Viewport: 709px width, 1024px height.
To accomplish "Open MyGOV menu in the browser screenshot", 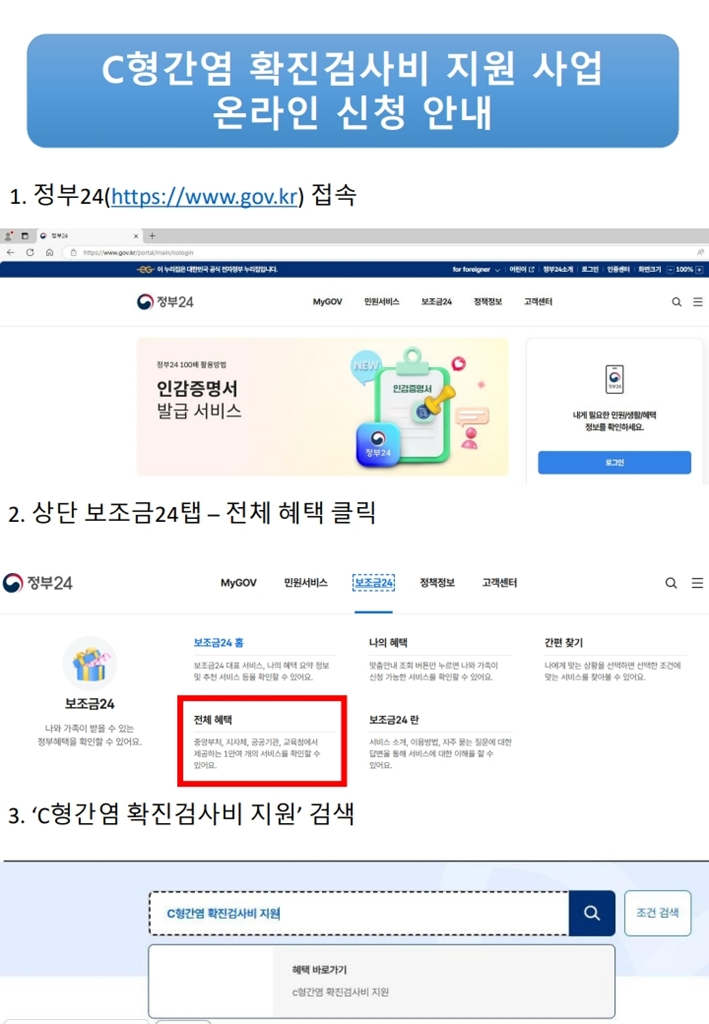I will [x=327, y=302].
